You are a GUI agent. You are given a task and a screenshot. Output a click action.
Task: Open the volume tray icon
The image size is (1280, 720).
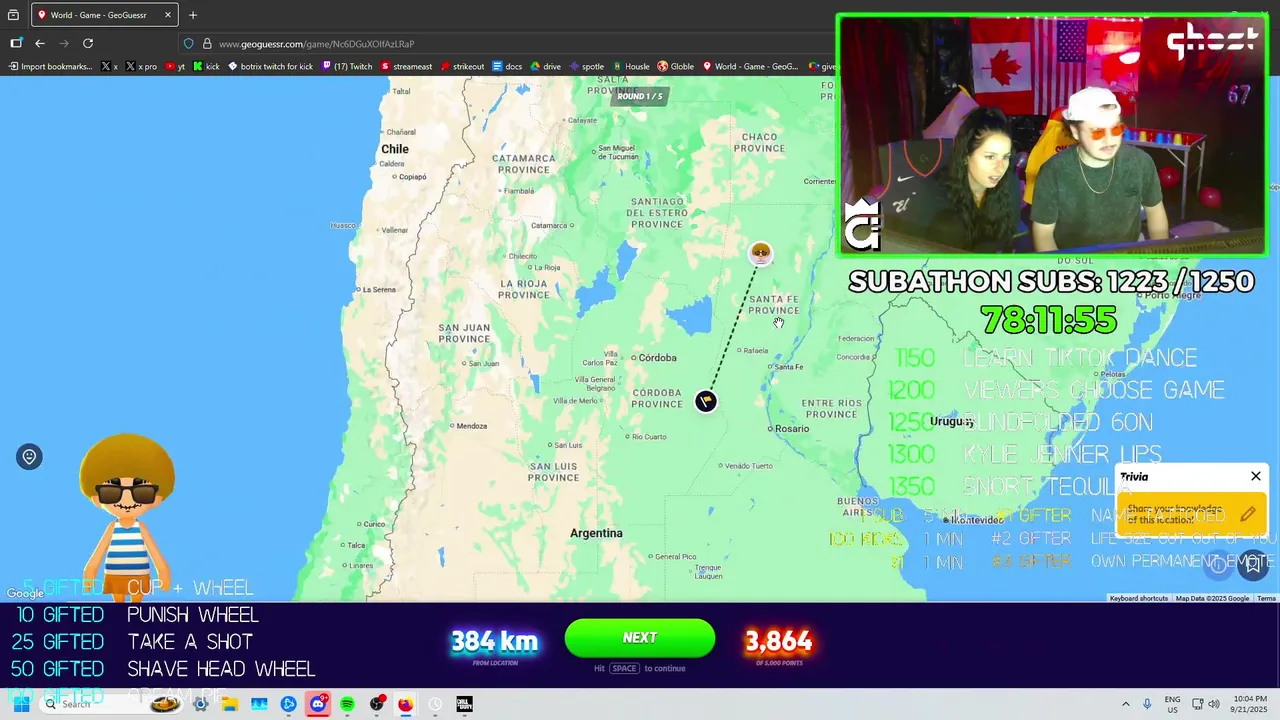(1215, 704)
